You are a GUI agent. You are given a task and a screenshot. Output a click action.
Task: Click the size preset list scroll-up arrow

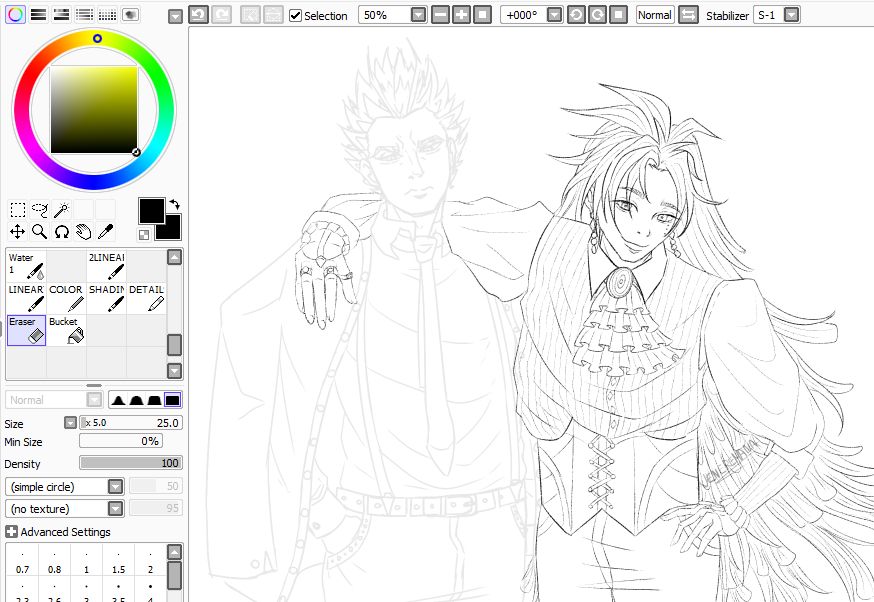pos(174,552)
